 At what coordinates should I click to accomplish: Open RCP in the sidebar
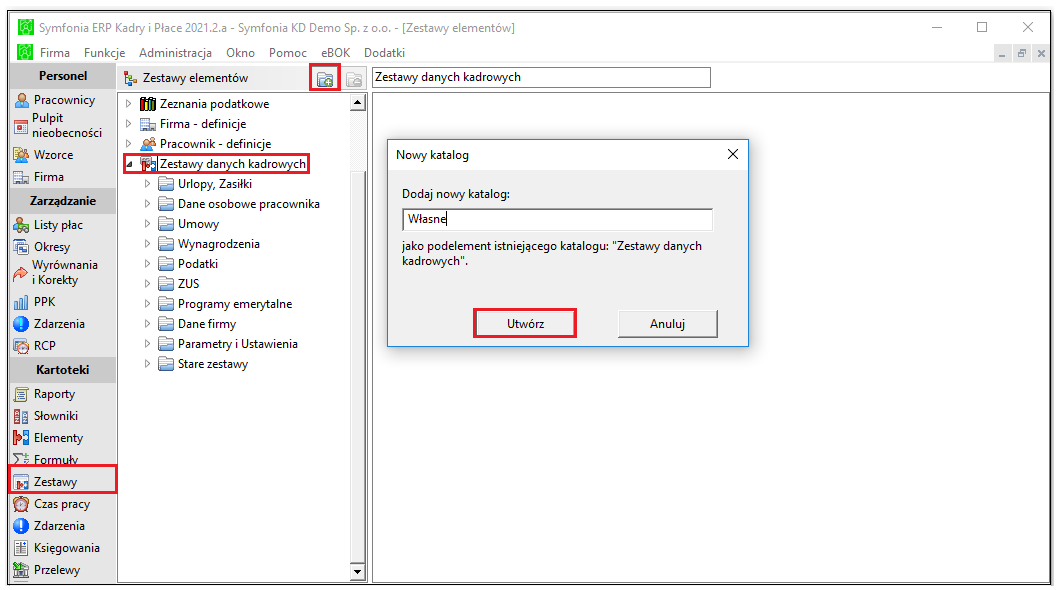click(x=35, y=345)
